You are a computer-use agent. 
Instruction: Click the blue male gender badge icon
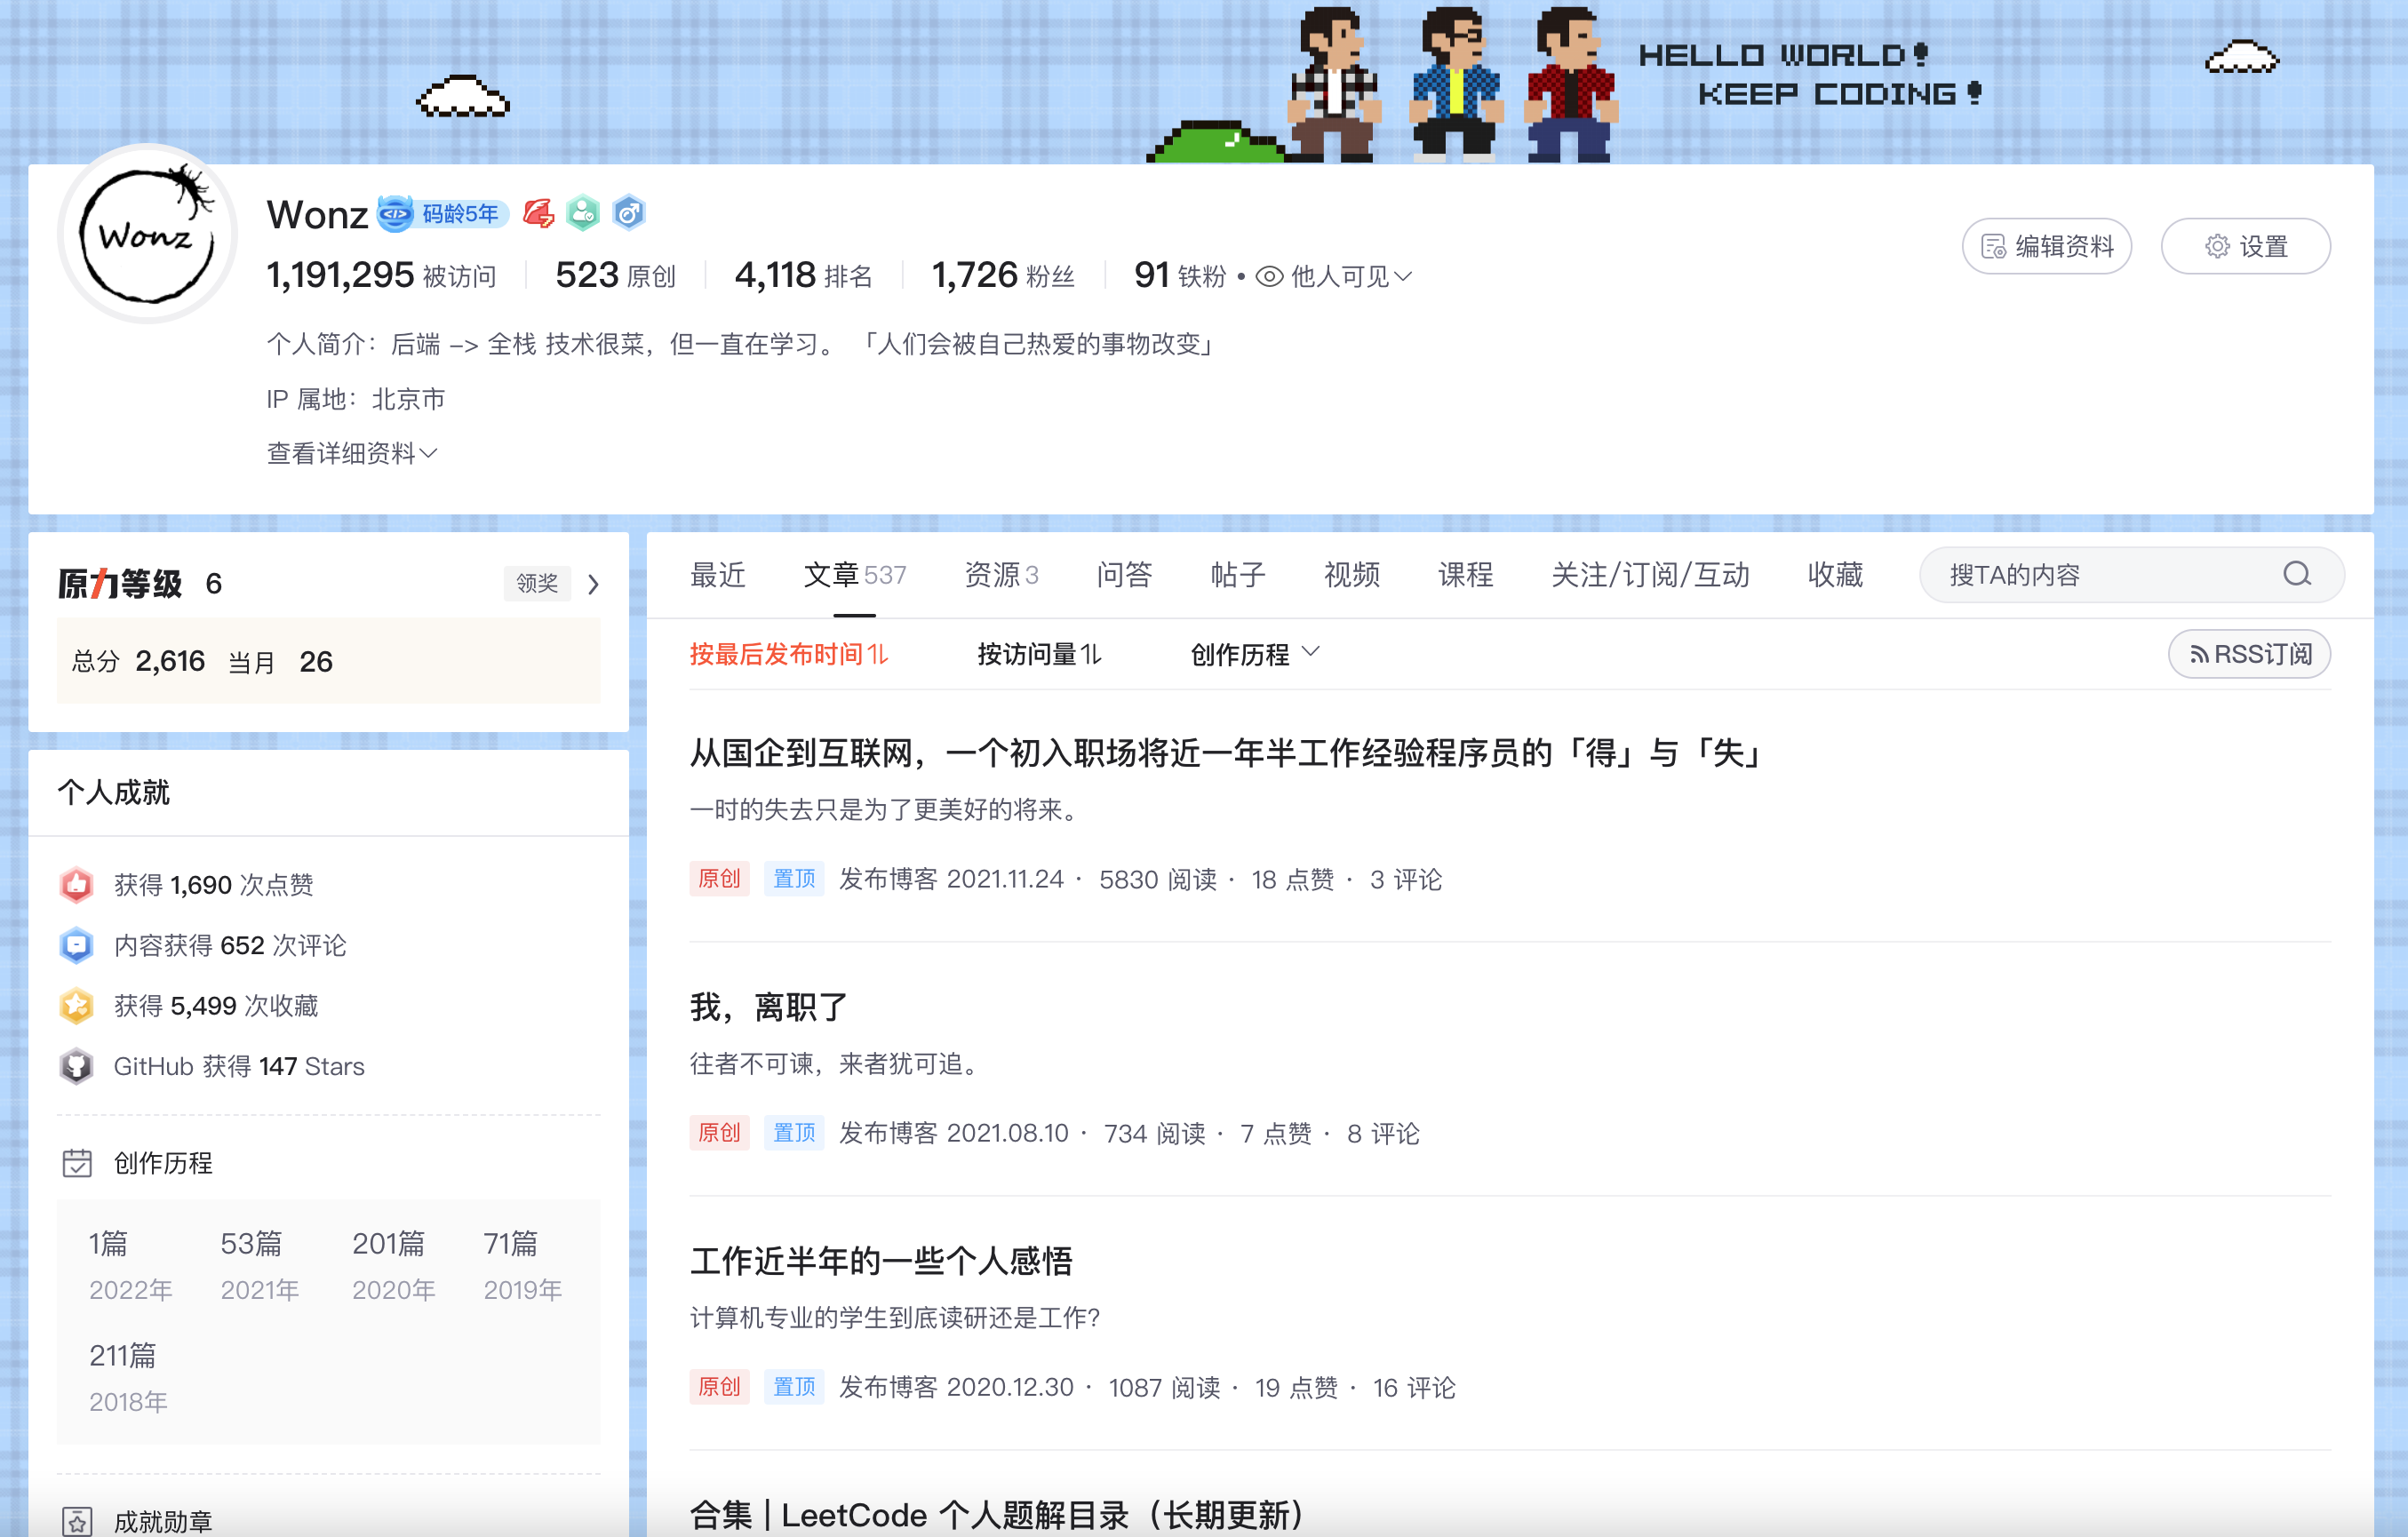(x=628, y=213)
